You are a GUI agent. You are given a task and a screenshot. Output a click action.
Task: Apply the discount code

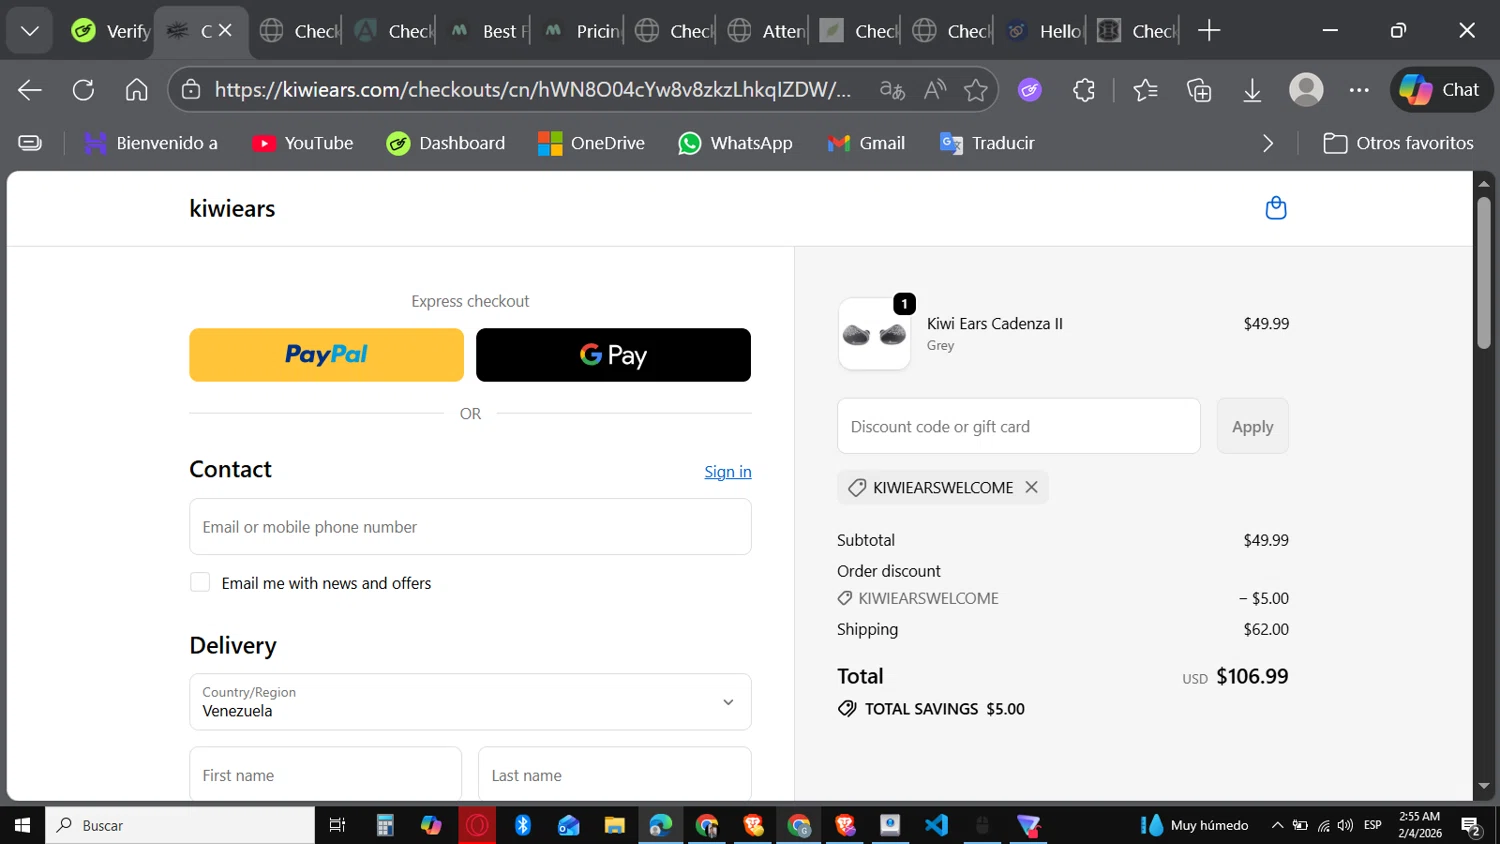[1252, 426]
